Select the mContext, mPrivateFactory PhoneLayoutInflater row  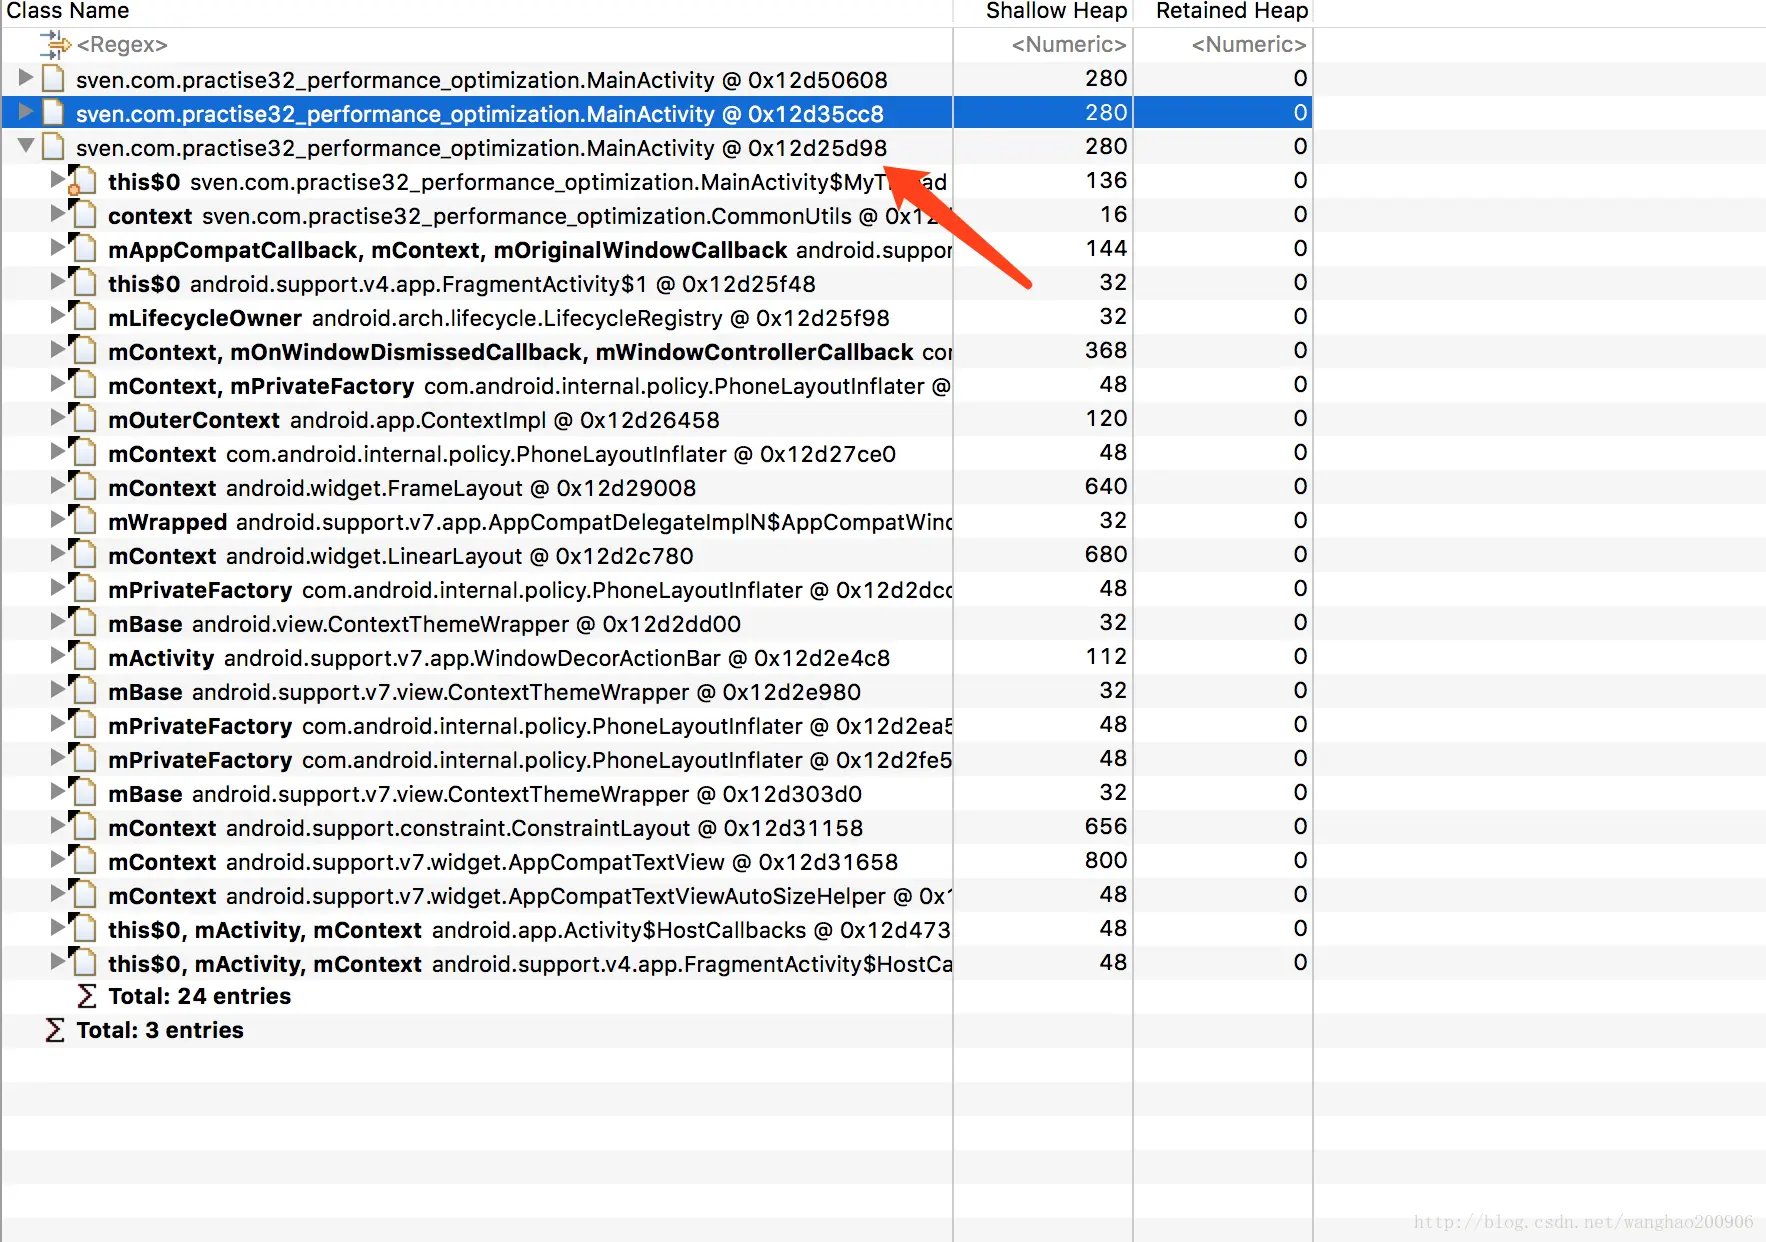[656, 385]
